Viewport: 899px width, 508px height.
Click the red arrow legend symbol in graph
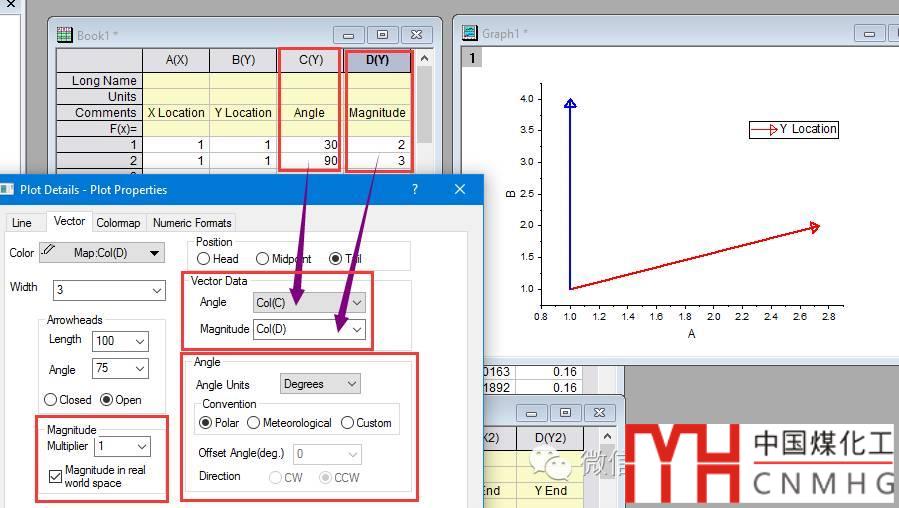click(x=765, y=129)
